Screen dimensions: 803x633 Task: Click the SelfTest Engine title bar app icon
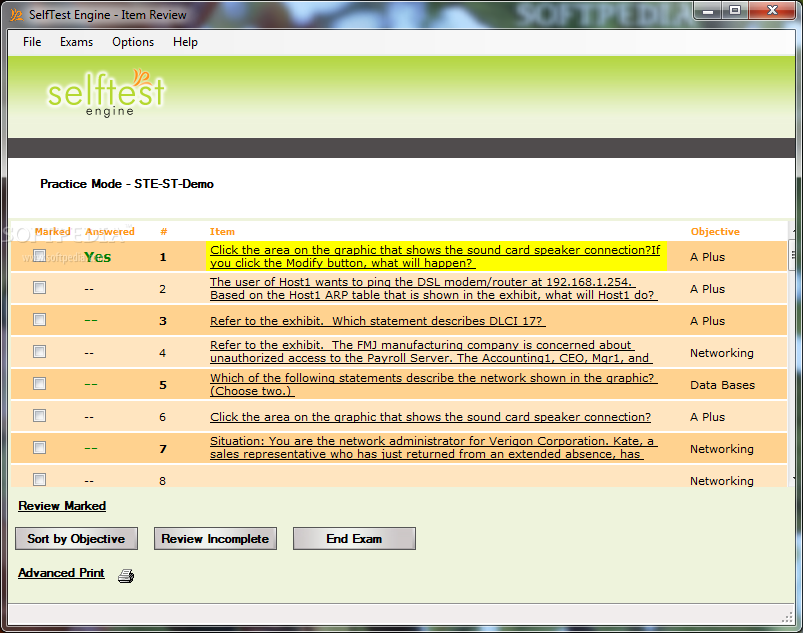(16, 15)
